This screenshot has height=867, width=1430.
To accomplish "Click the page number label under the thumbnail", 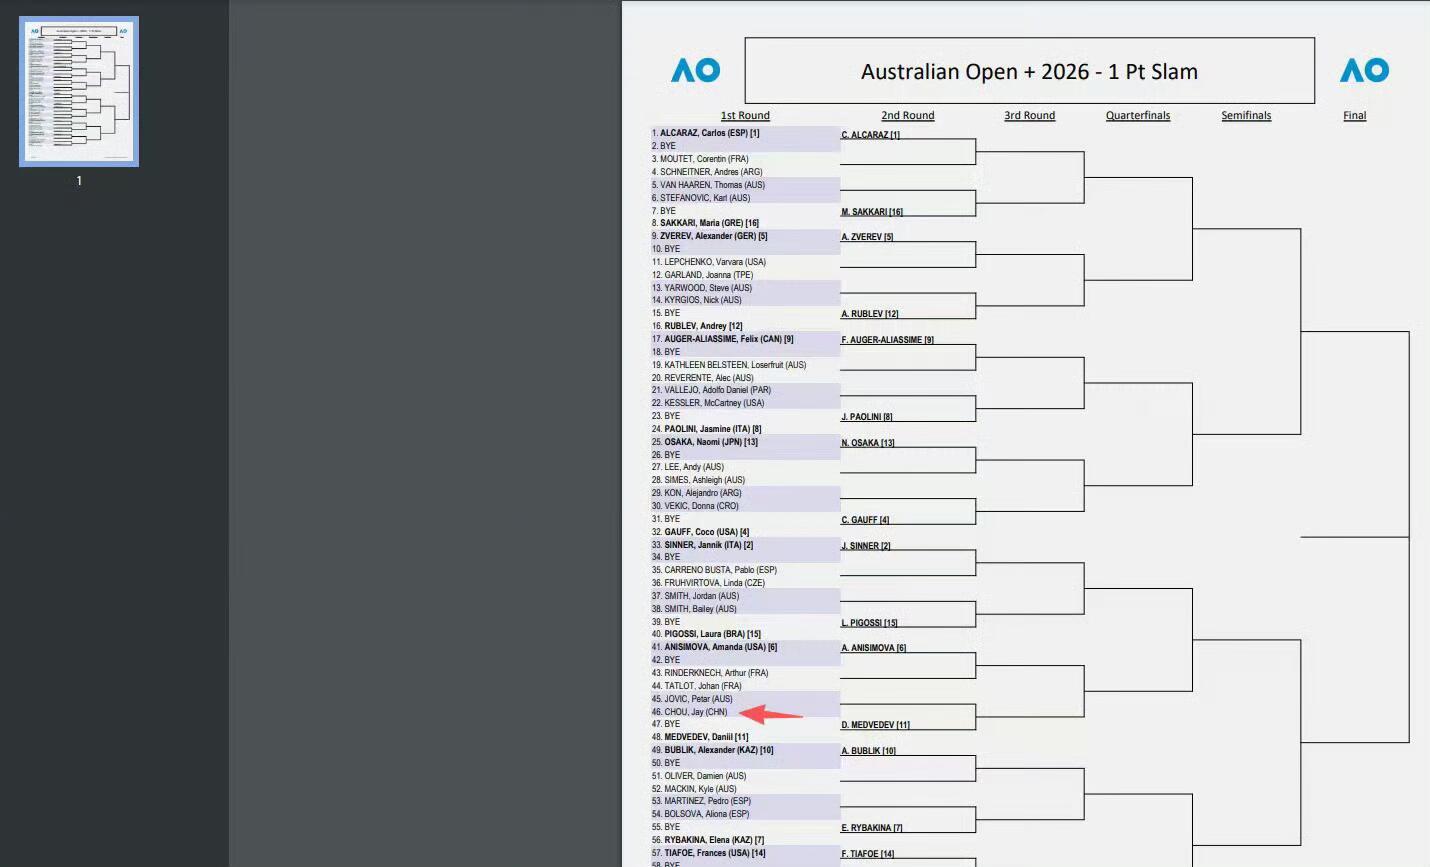I will (79, 181).
